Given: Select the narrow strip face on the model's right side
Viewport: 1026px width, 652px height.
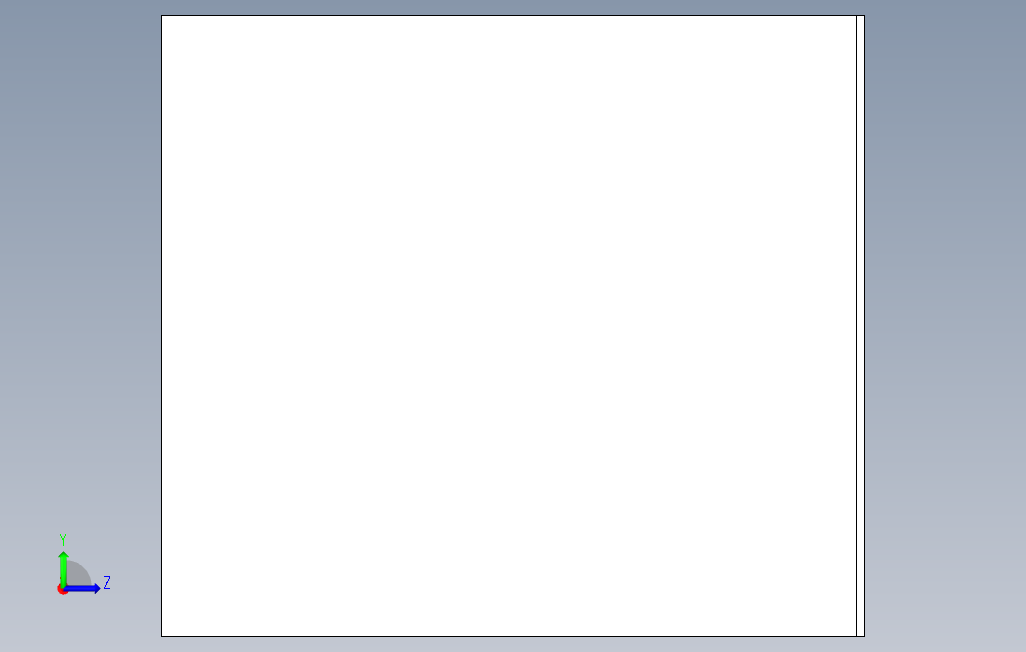Looking at the screenshot, I should pyautogui.click(x=860, y=326).
